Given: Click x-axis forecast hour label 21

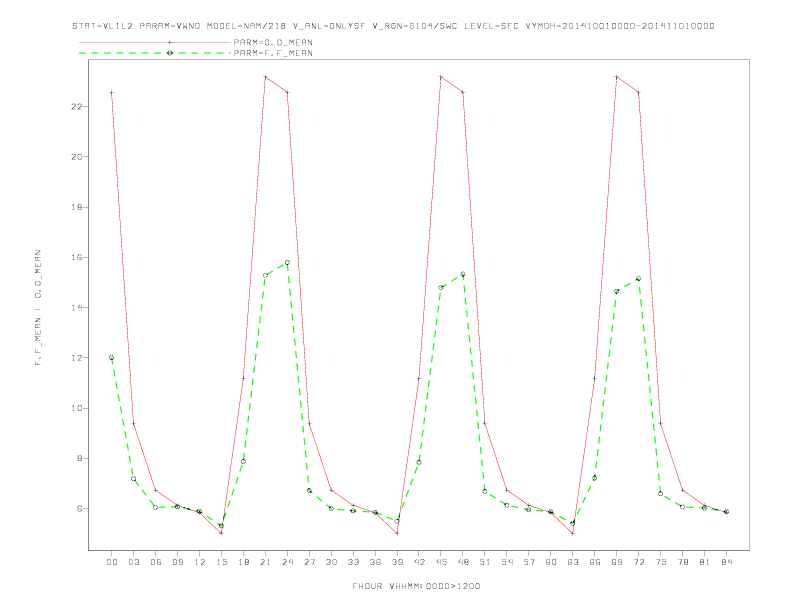Looking at the screenshot, I should 265,562.
